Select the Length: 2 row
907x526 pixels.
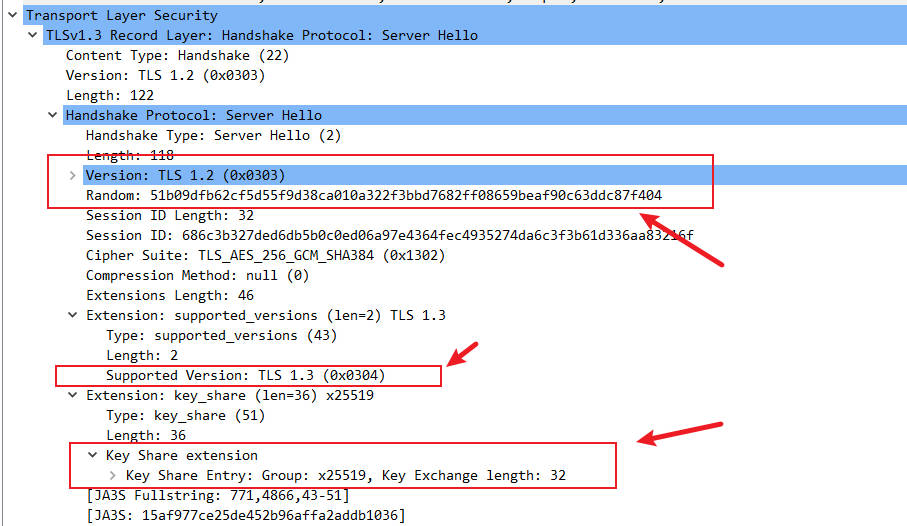click(x=142, y=355)
